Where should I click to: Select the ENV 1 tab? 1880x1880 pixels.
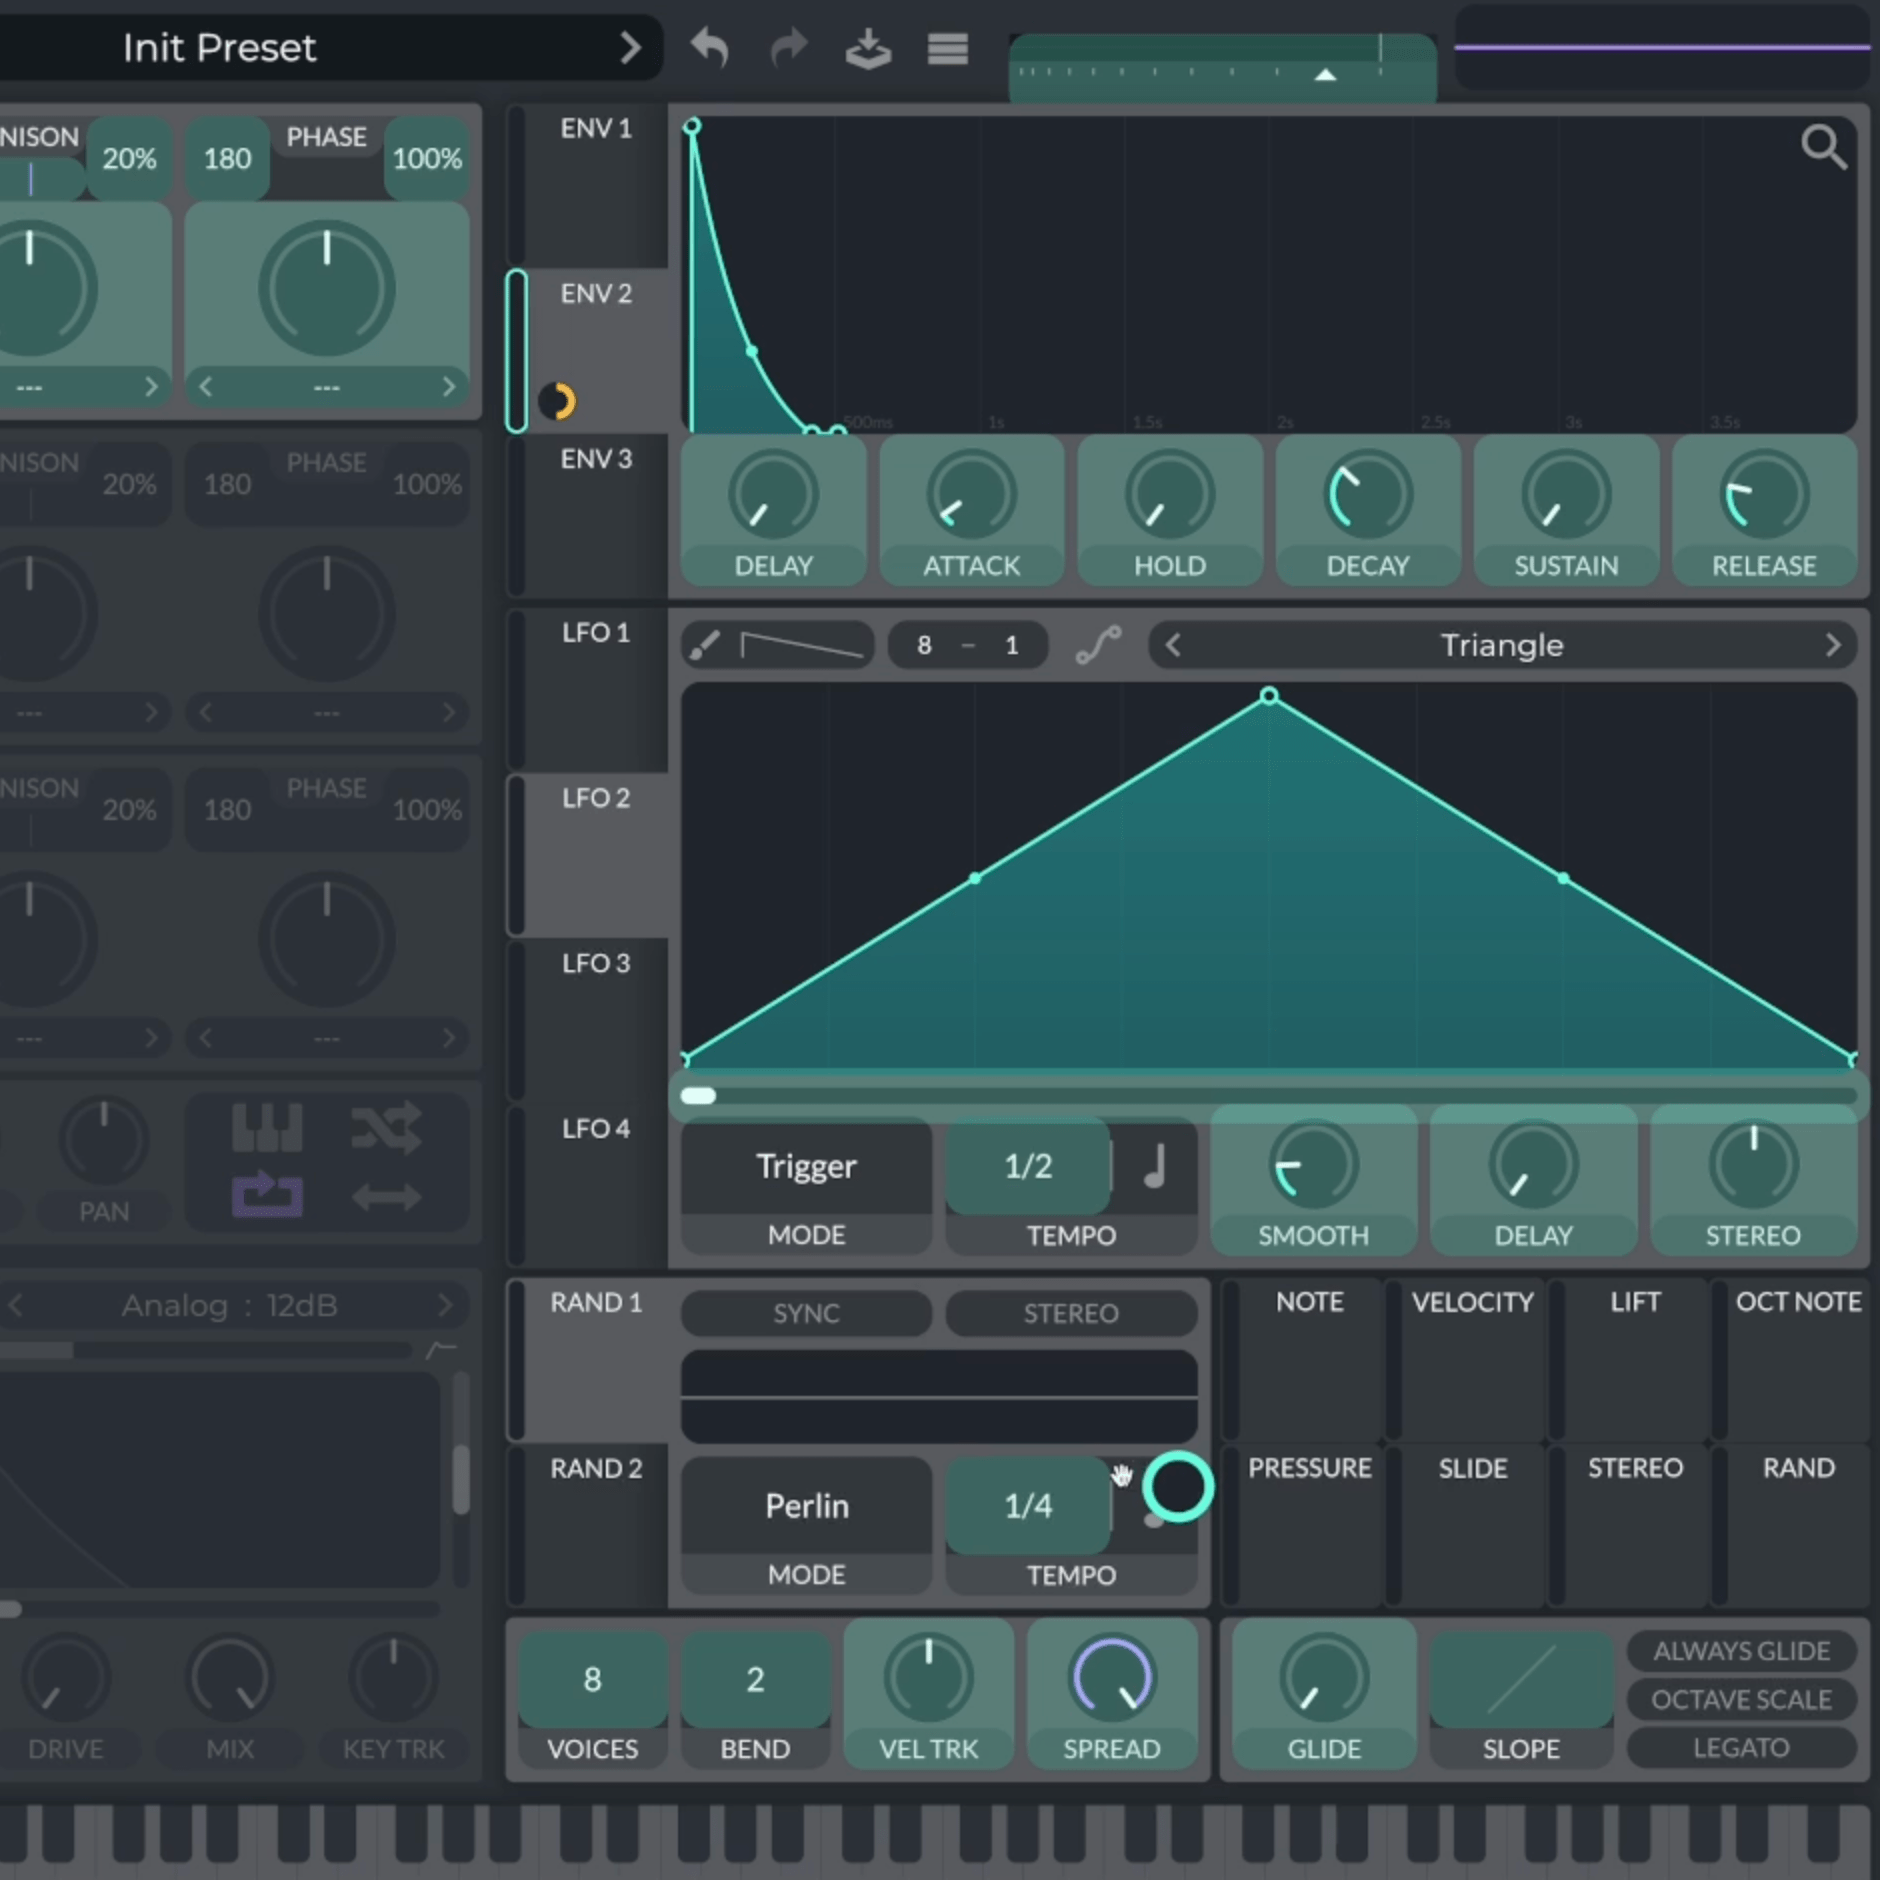pos(587,186)
